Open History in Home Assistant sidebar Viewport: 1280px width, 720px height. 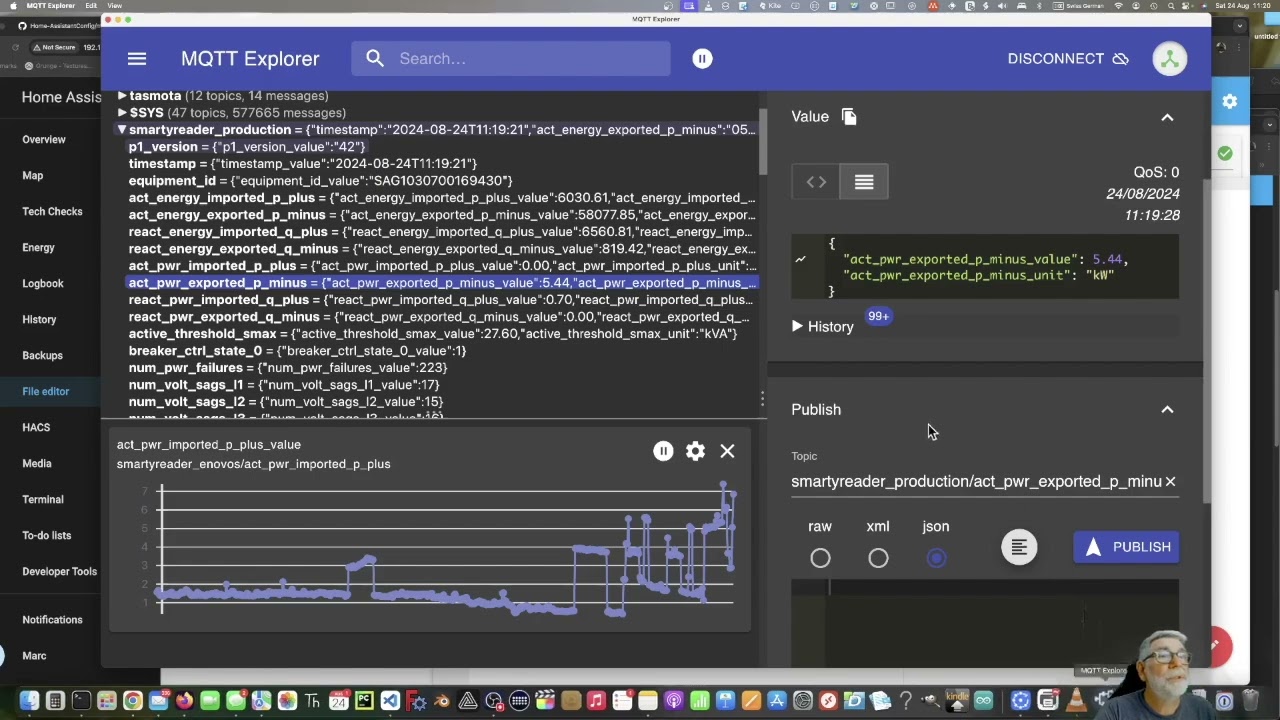tap(39, 320)
